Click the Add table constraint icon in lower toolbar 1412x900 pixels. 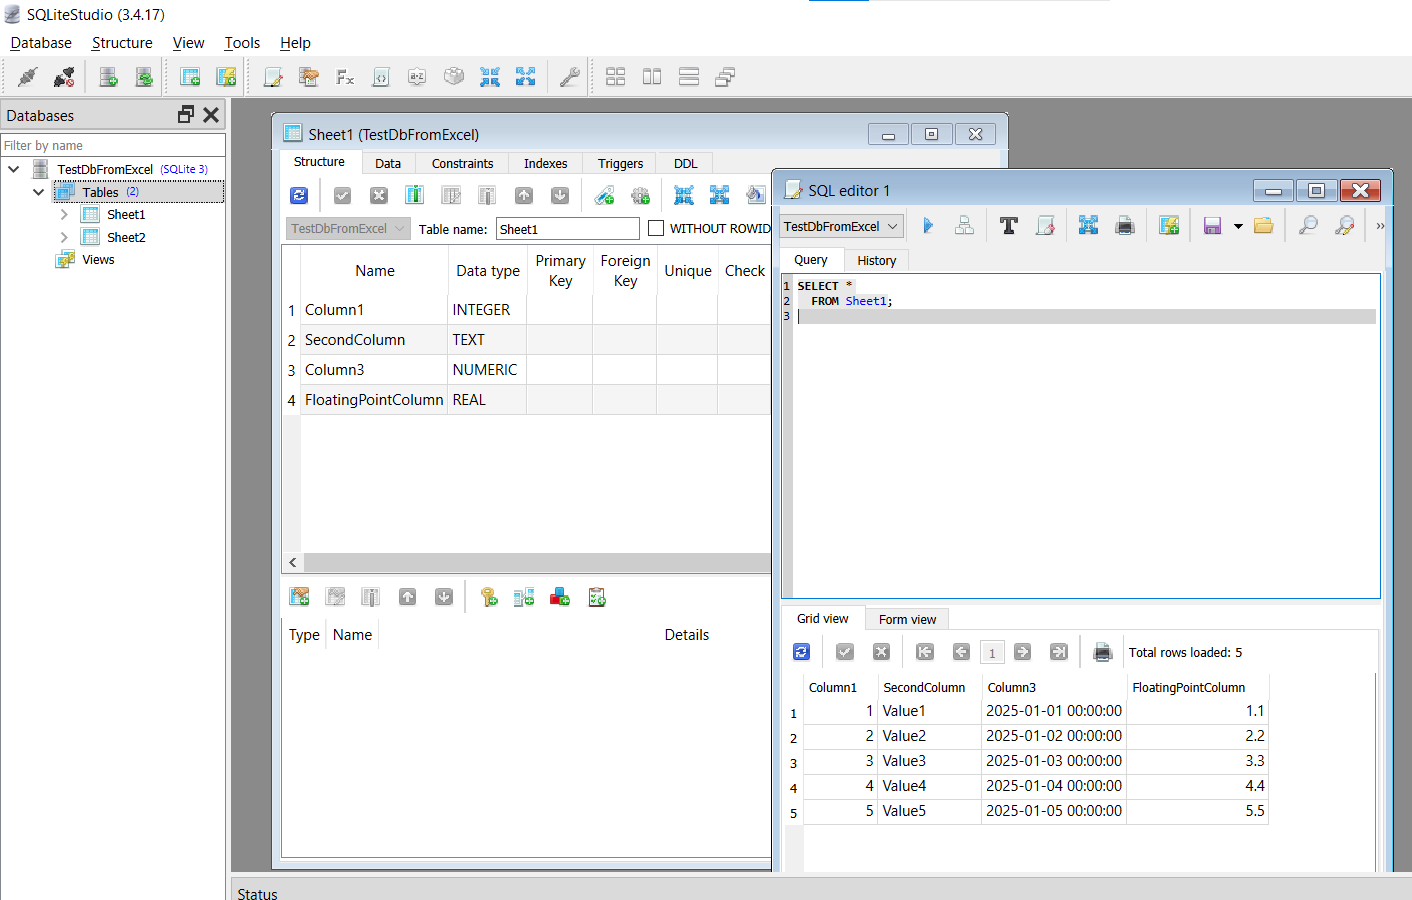(x=299, y=597)
